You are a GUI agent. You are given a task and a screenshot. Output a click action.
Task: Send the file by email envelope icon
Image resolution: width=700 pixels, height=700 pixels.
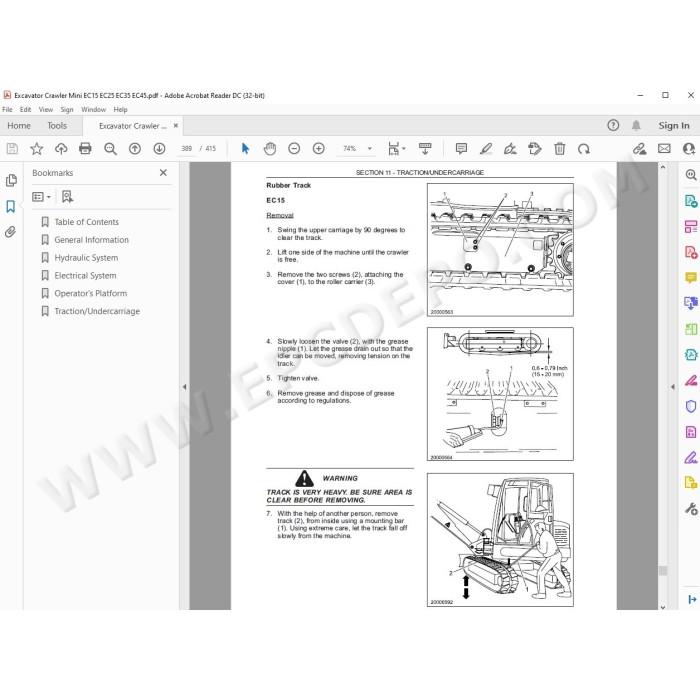tap(664, 149)
